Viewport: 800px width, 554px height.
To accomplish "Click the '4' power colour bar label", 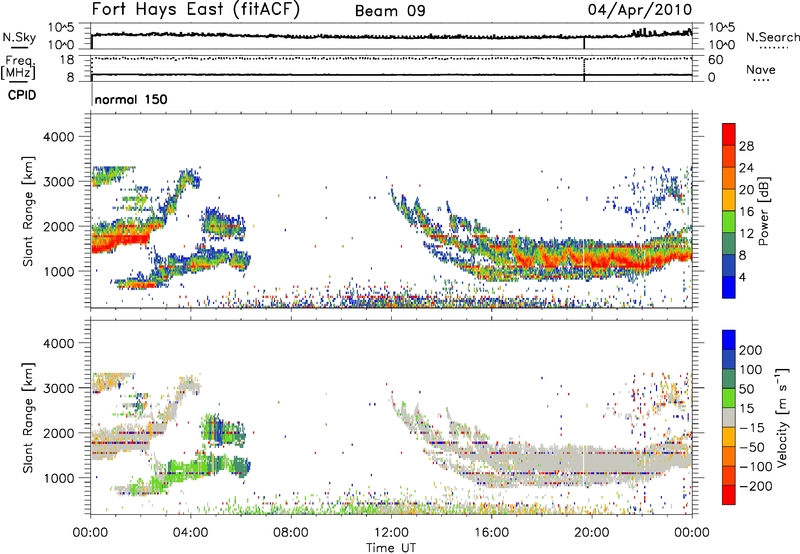I will [743, 277].
